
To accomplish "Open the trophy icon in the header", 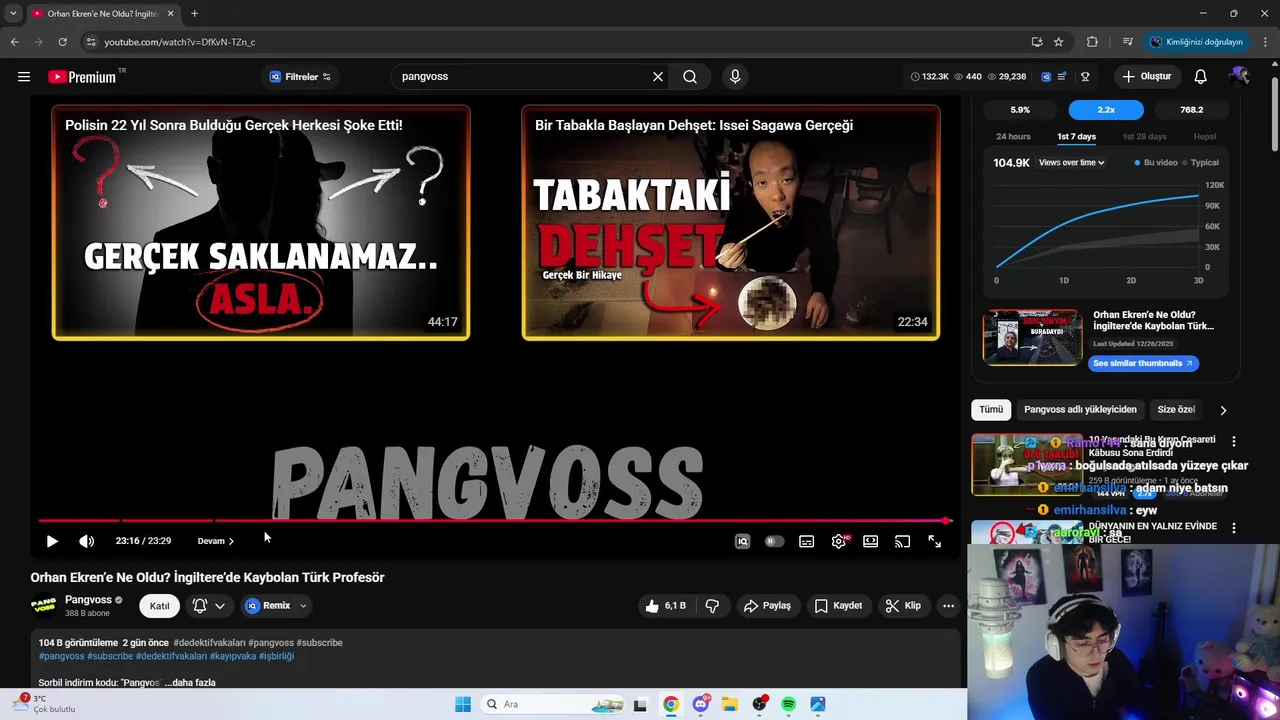I will coord(1085,77).
